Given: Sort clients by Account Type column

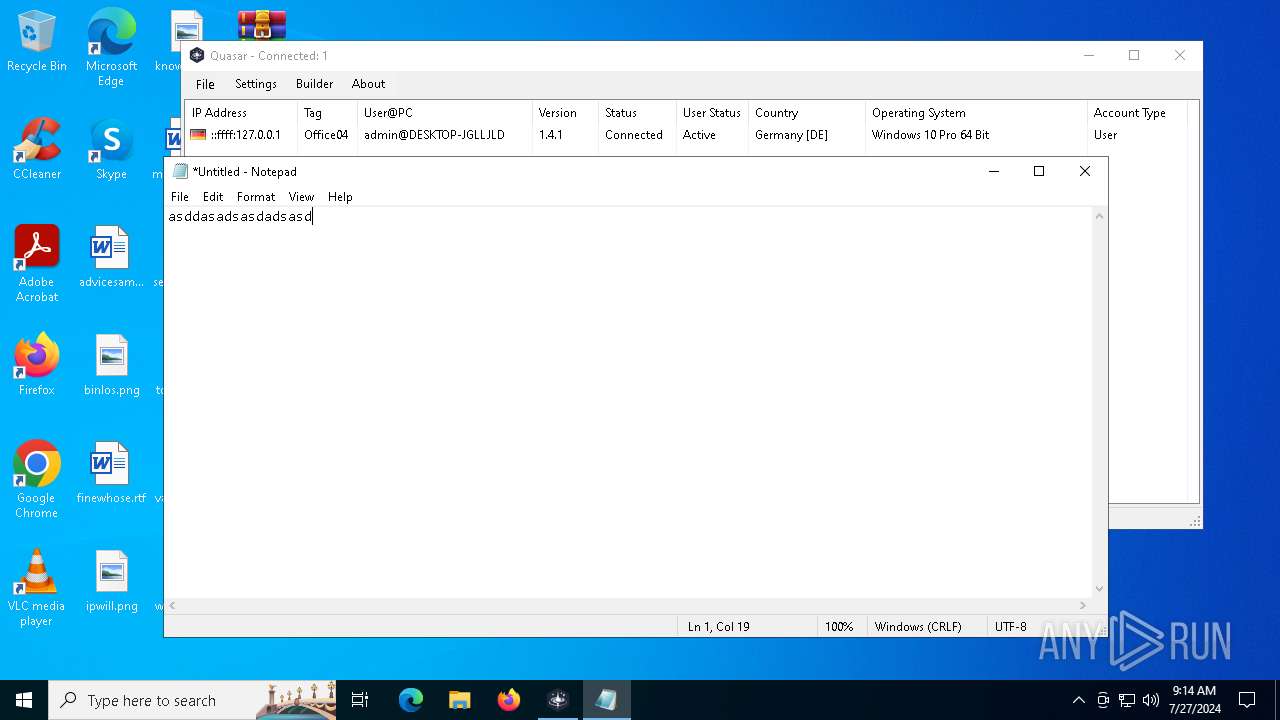Looking at the screenshot, I should pos(1137,113).
